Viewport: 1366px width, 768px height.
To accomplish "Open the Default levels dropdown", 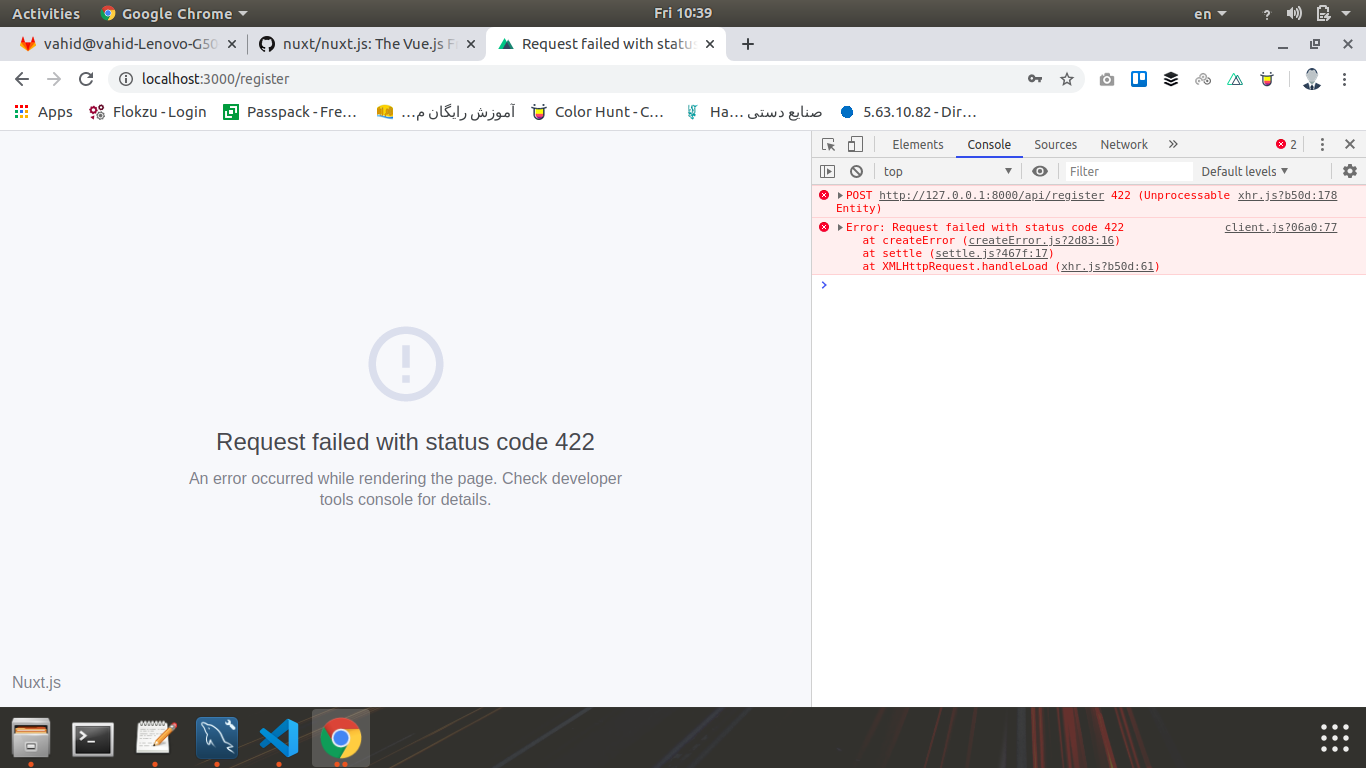I will tap(1245, 171).
